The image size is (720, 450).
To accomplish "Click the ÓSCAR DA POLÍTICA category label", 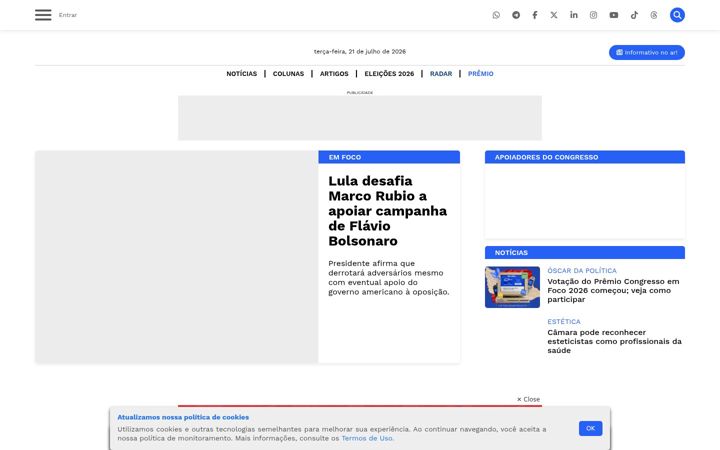I will (x=582, y=270).
